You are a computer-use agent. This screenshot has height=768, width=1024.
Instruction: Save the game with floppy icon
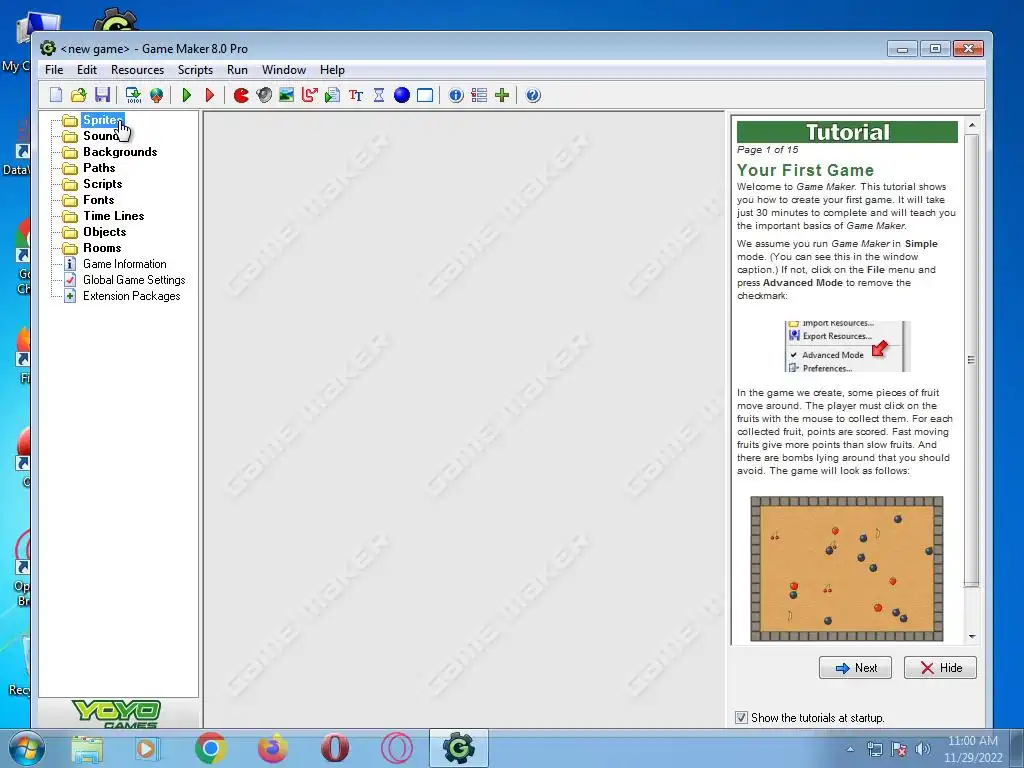(x=102, y=95)
